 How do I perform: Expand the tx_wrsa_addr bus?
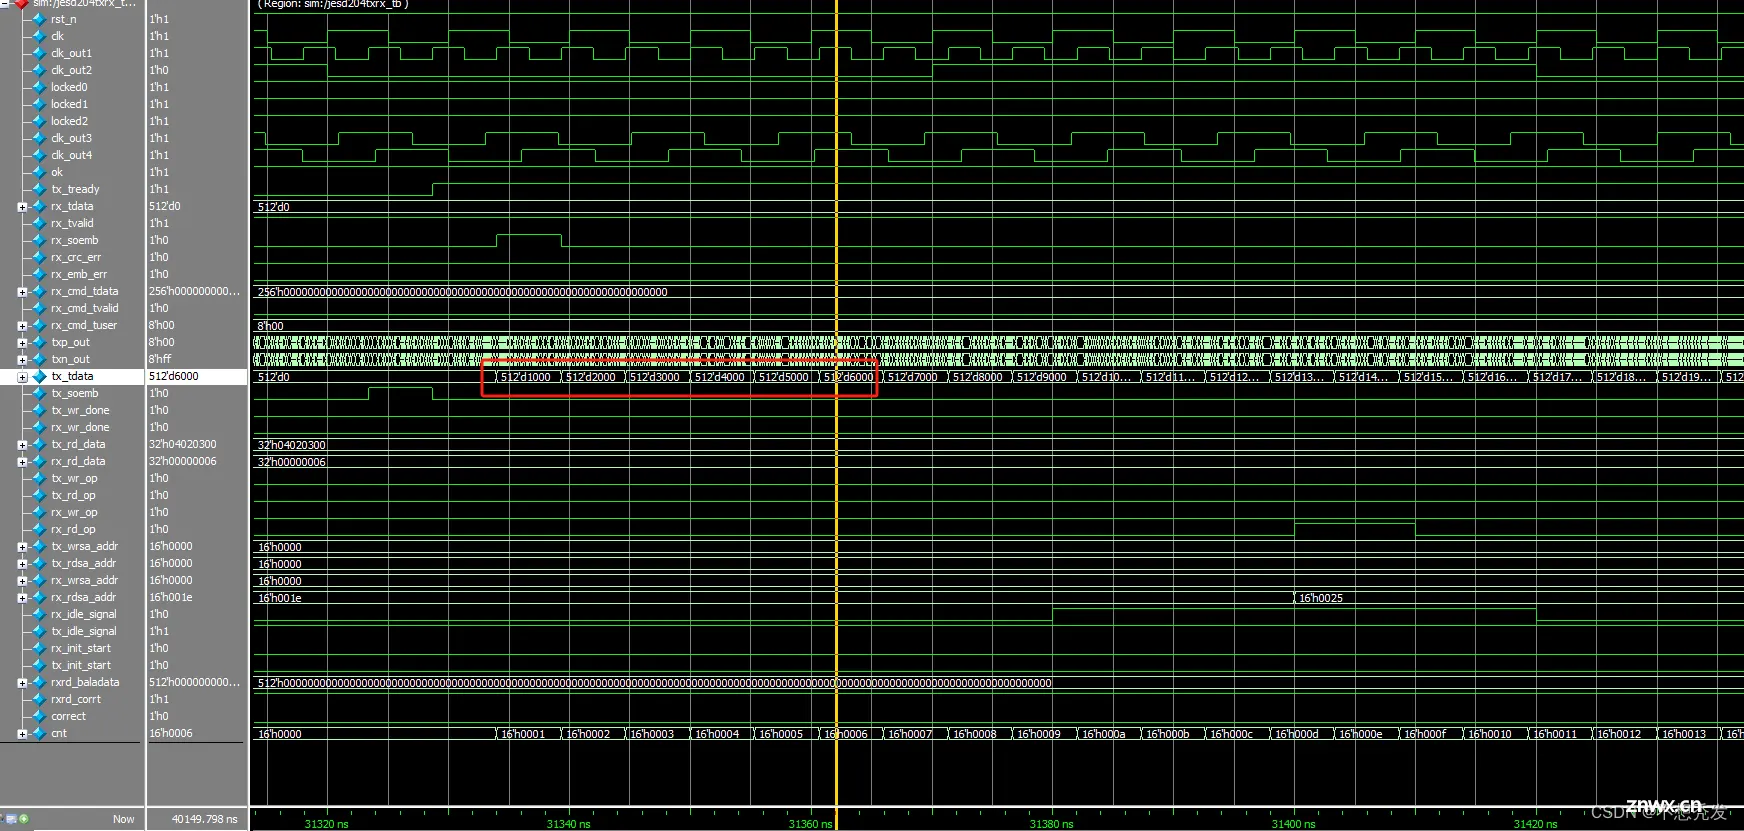click(x=22, y=547)
